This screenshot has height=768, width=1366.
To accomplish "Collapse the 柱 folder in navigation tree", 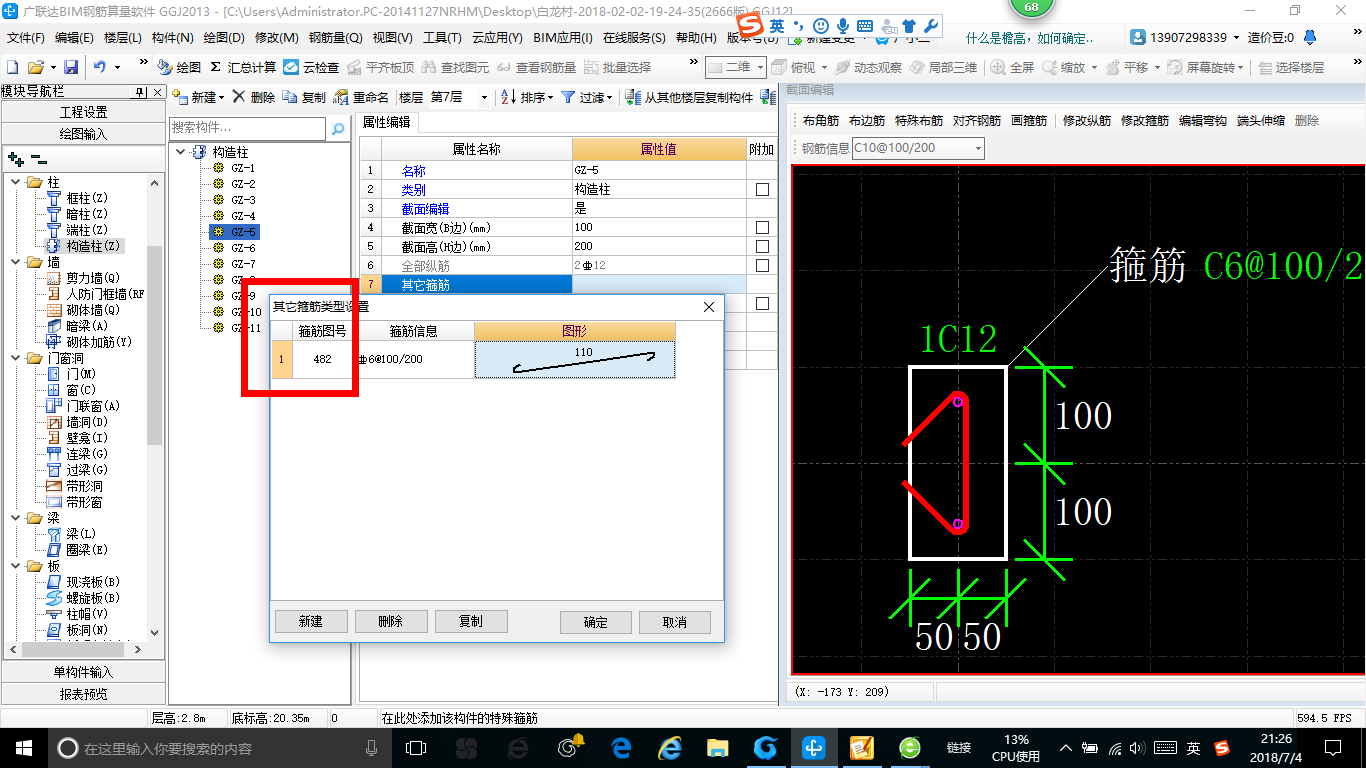I will [15, 182].
